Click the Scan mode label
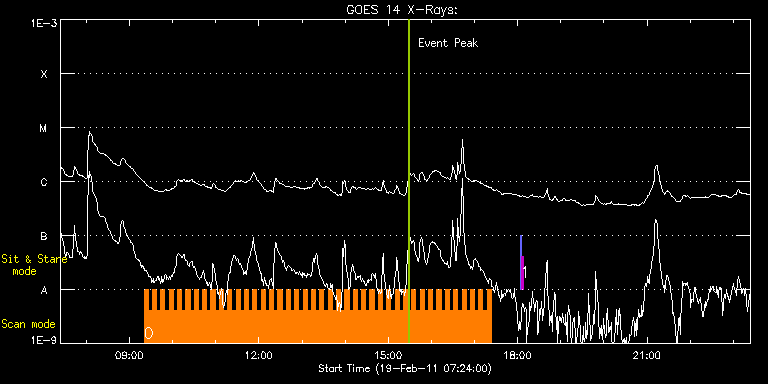This screenshot has height=384, width=768. coord(28,324)
